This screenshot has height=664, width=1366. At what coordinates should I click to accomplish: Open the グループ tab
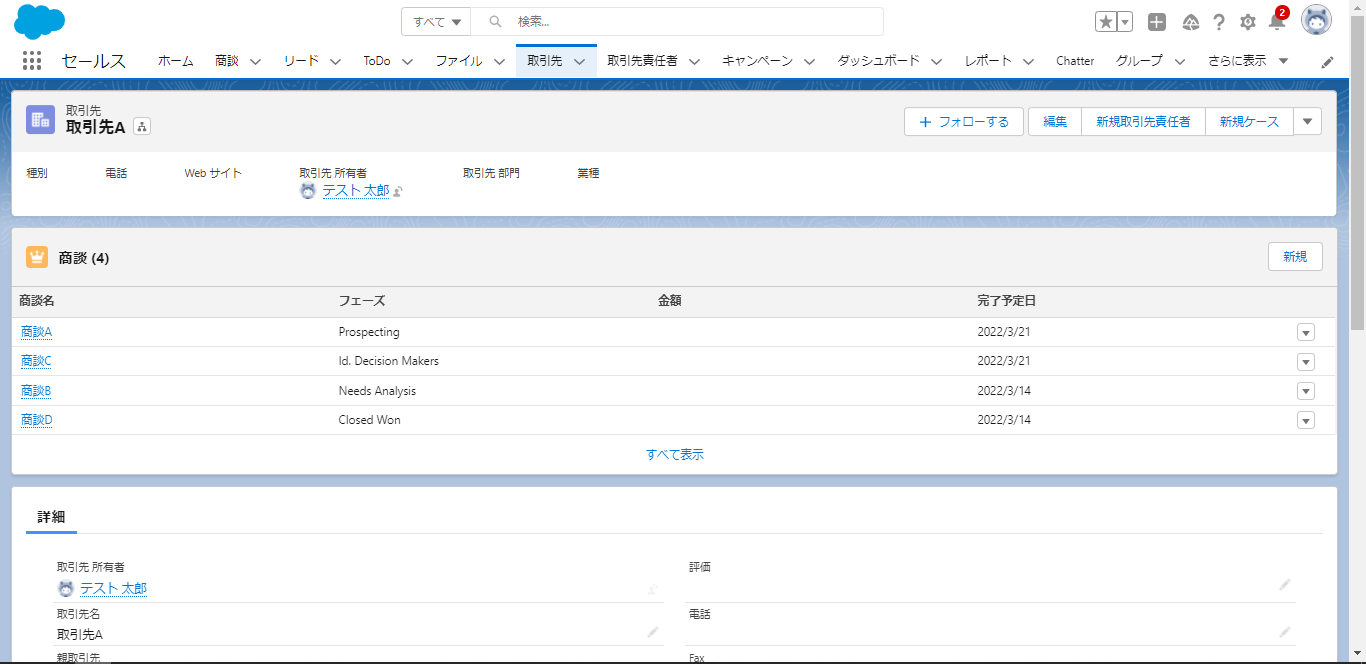(x=1139, y=61)
